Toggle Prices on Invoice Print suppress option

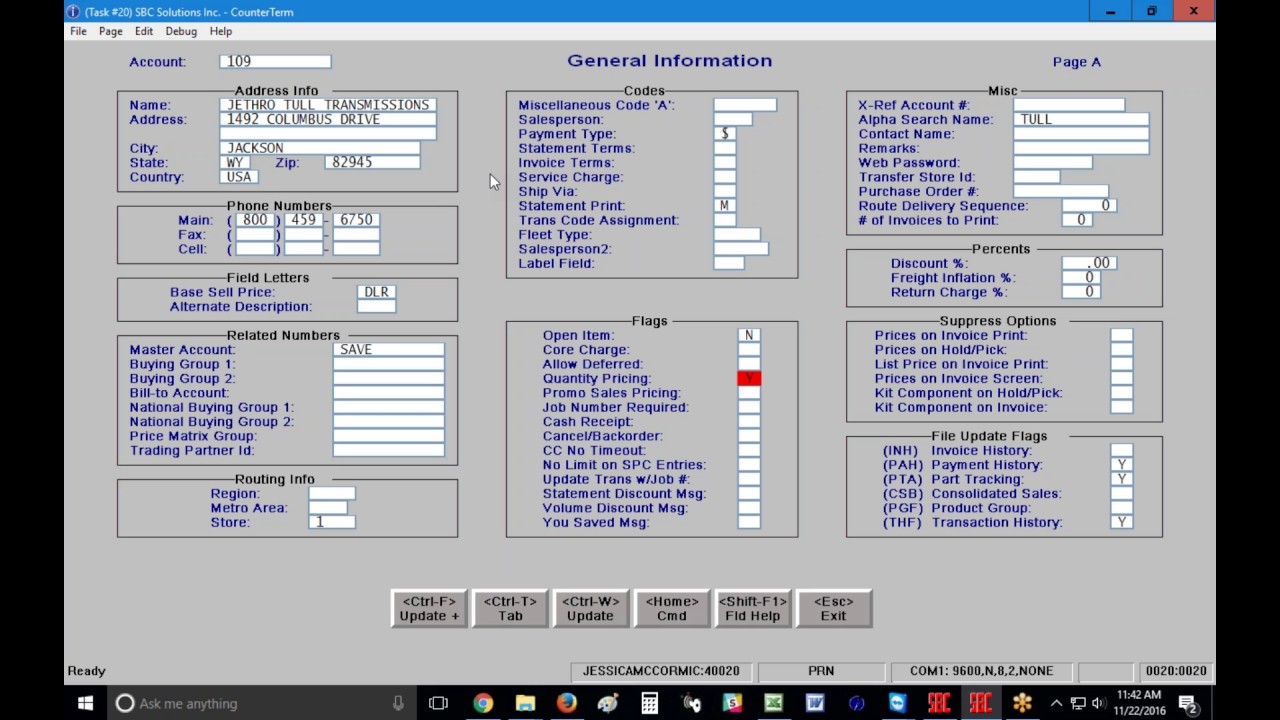[1122, 335]
